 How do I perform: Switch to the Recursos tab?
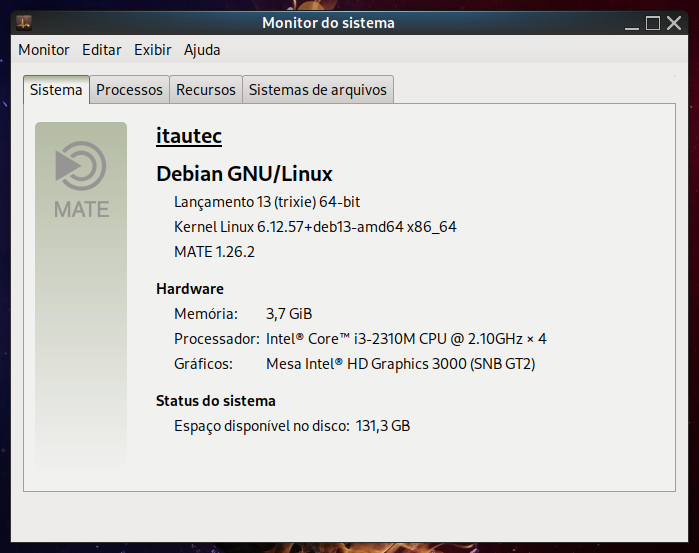206,90
